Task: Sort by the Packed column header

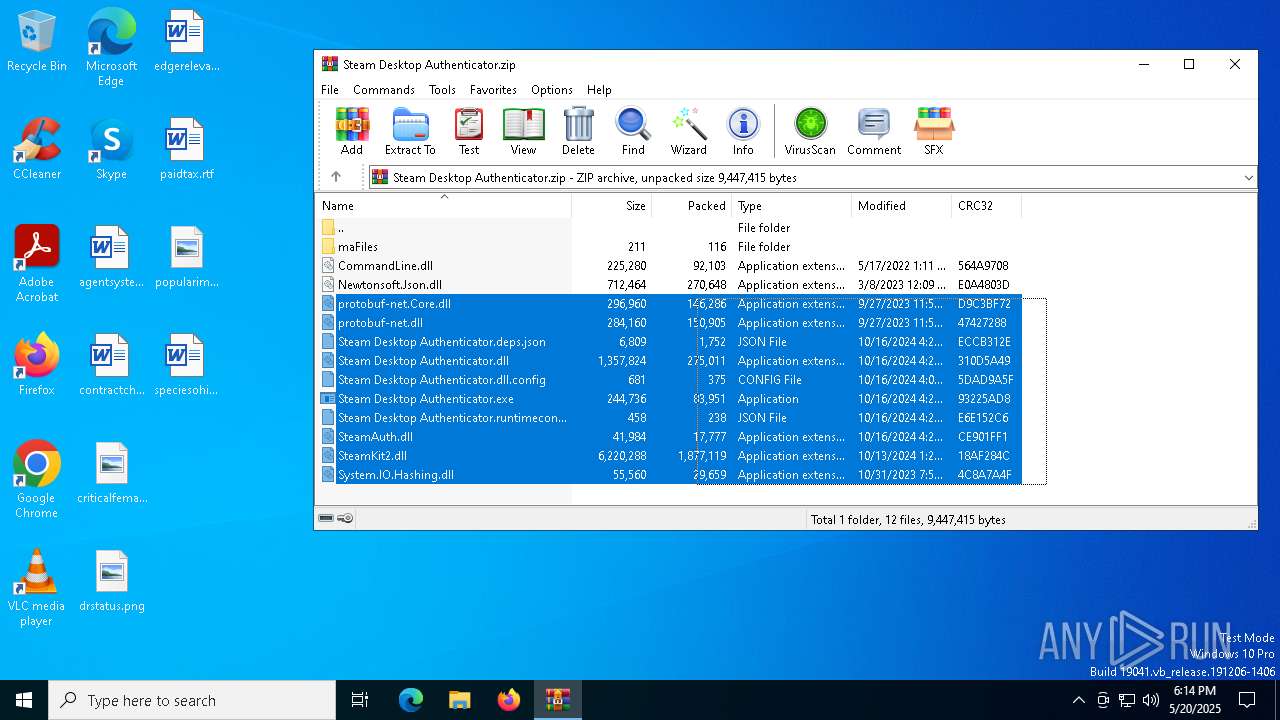Action: 692,206
